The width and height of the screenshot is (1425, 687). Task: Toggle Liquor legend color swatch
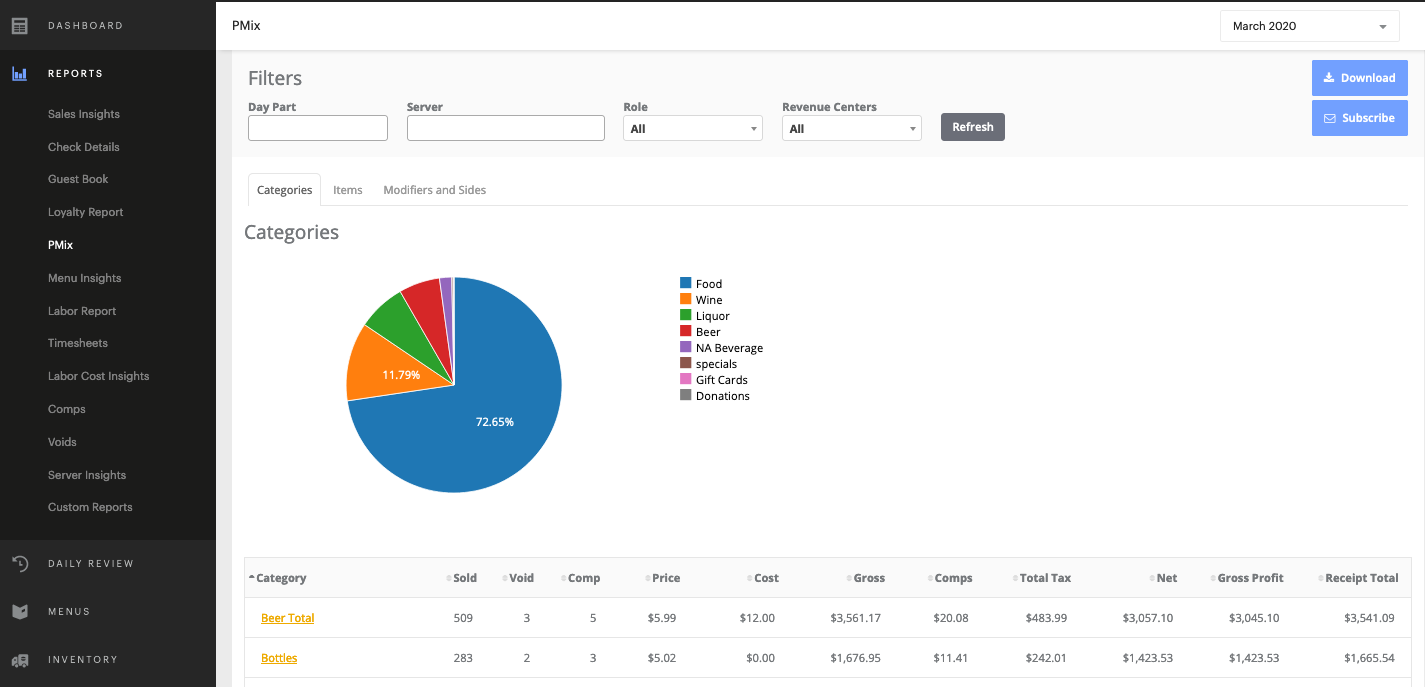click(685, 315)
